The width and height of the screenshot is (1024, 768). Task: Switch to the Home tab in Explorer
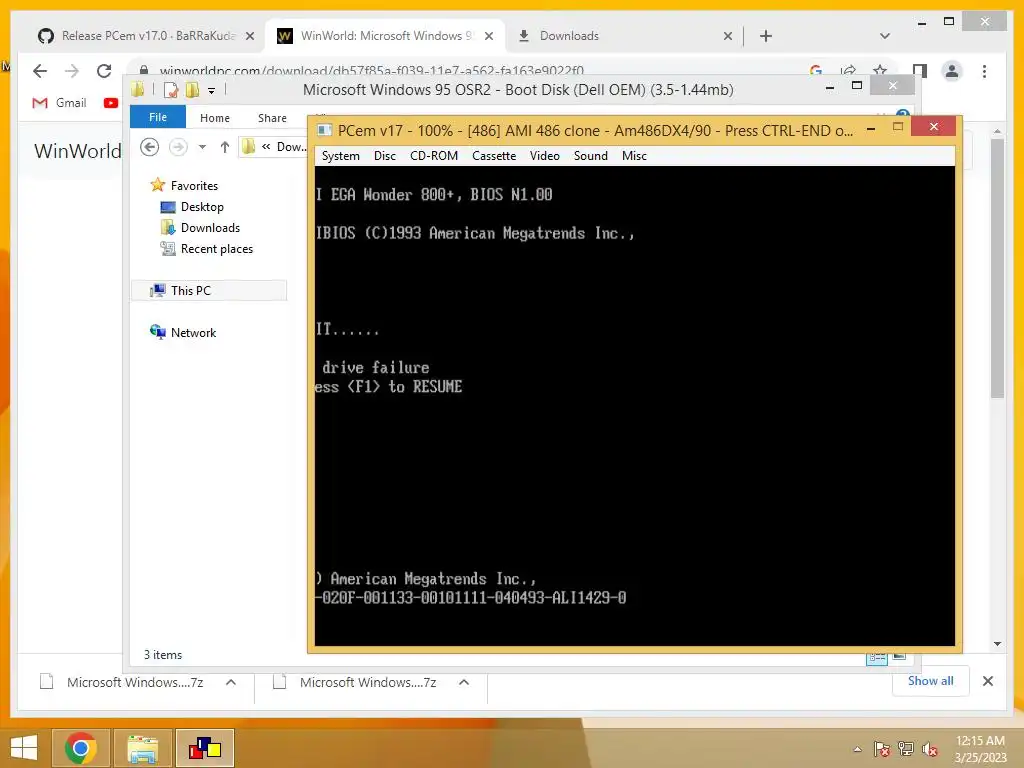tap(215, 118)
